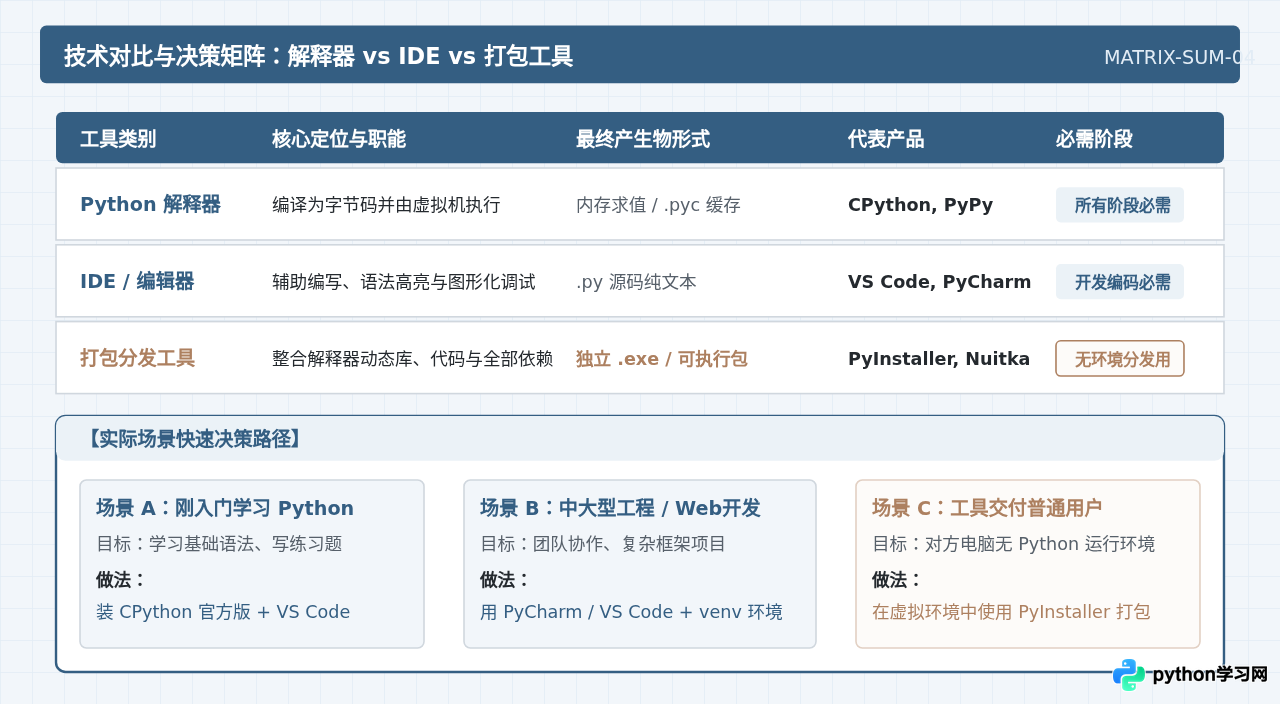Image resolution: width=1280 pixels, height=704 pixels.
Task: Click 'VS Code, PyCharm' product cell
Action: pyautogui.click(x=939, y=282)
